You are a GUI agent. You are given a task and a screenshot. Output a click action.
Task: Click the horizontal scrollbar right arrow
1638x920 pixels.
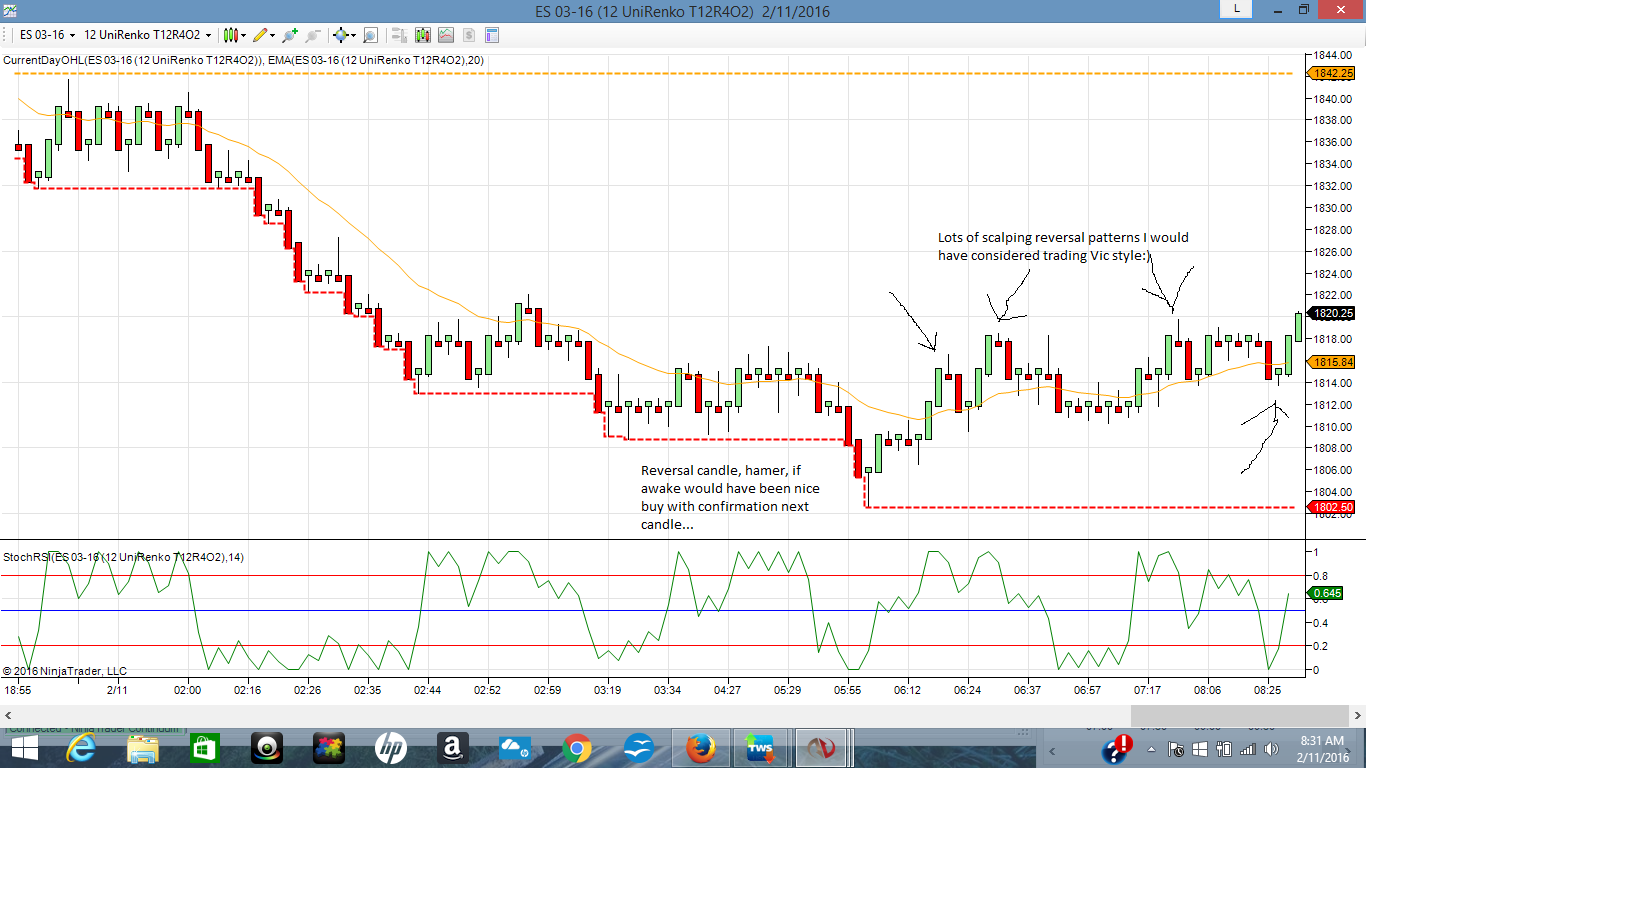(1357, 715)
